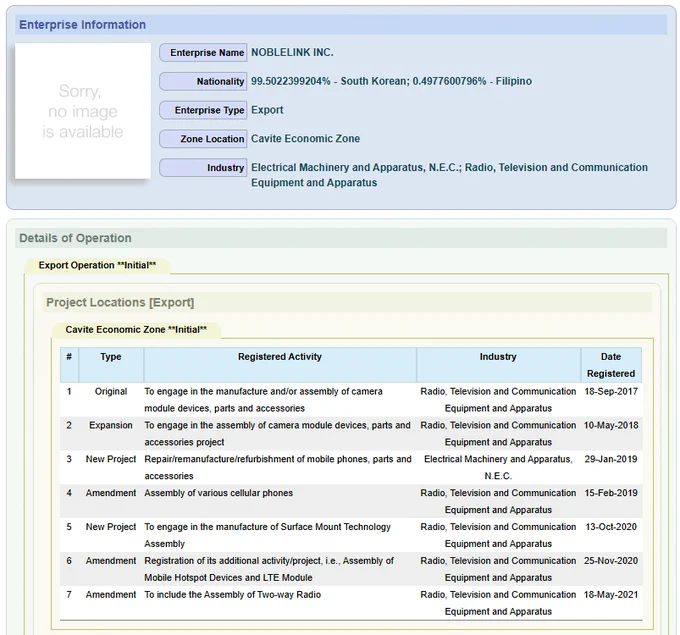Click the 'Type' column header
The image size is (680, 635).
111,365
